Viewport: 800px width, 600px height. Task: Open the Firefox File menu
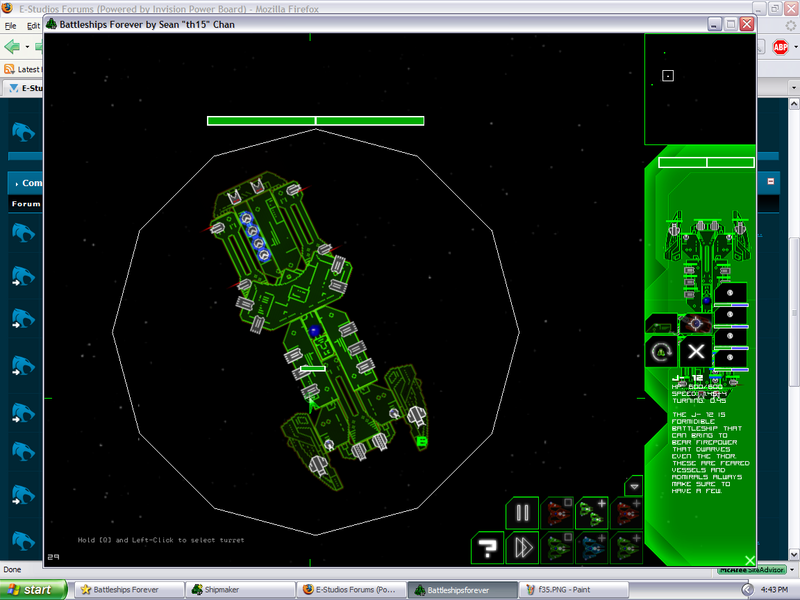[10, 26]
